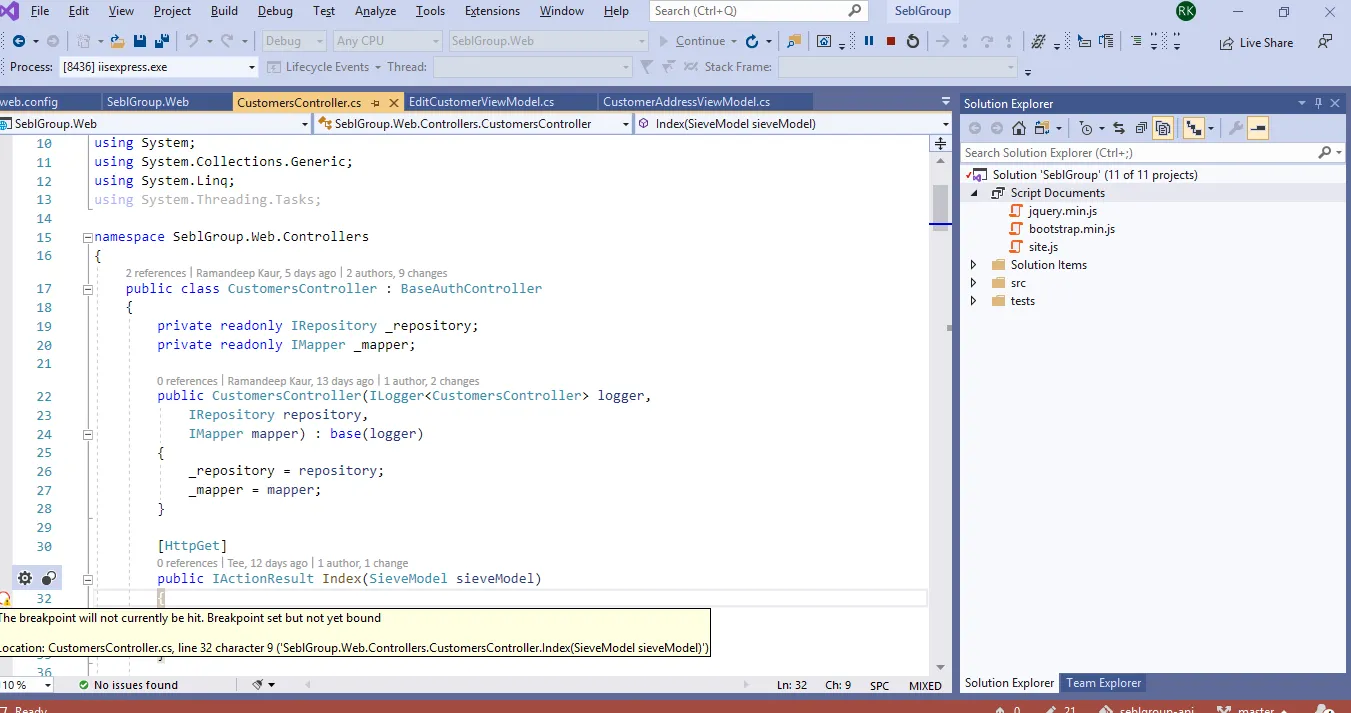
Task: Toggle Show All Files in Solution Explorer
Action: point(1162,128)
